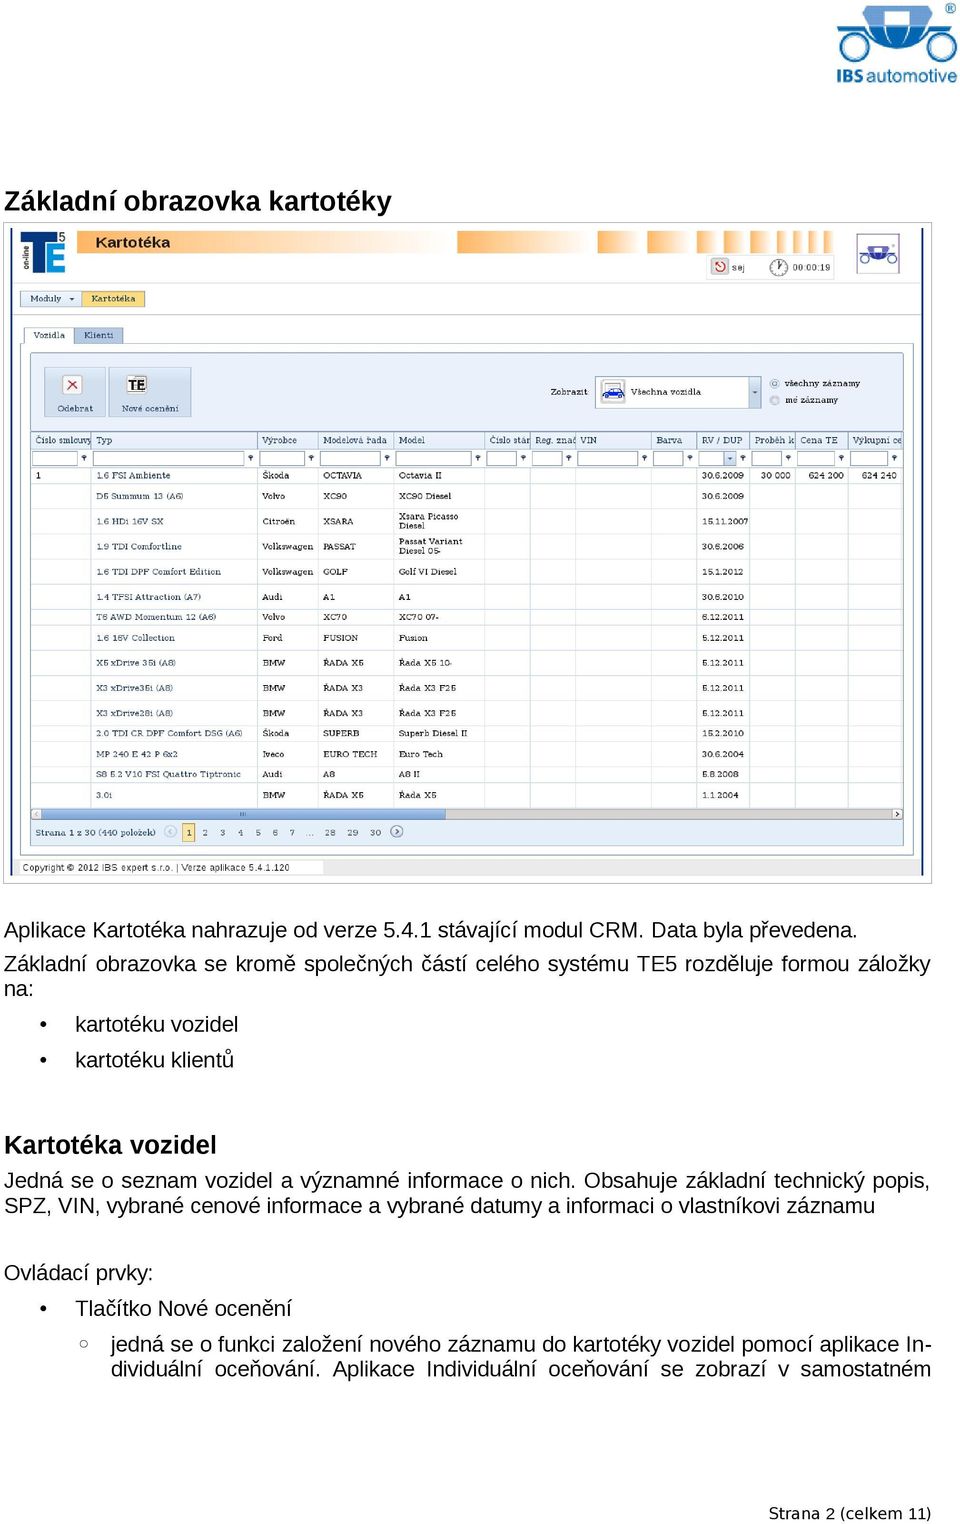Sort by Cena TE column header
960x1524 pixels.
click(823, 440)
